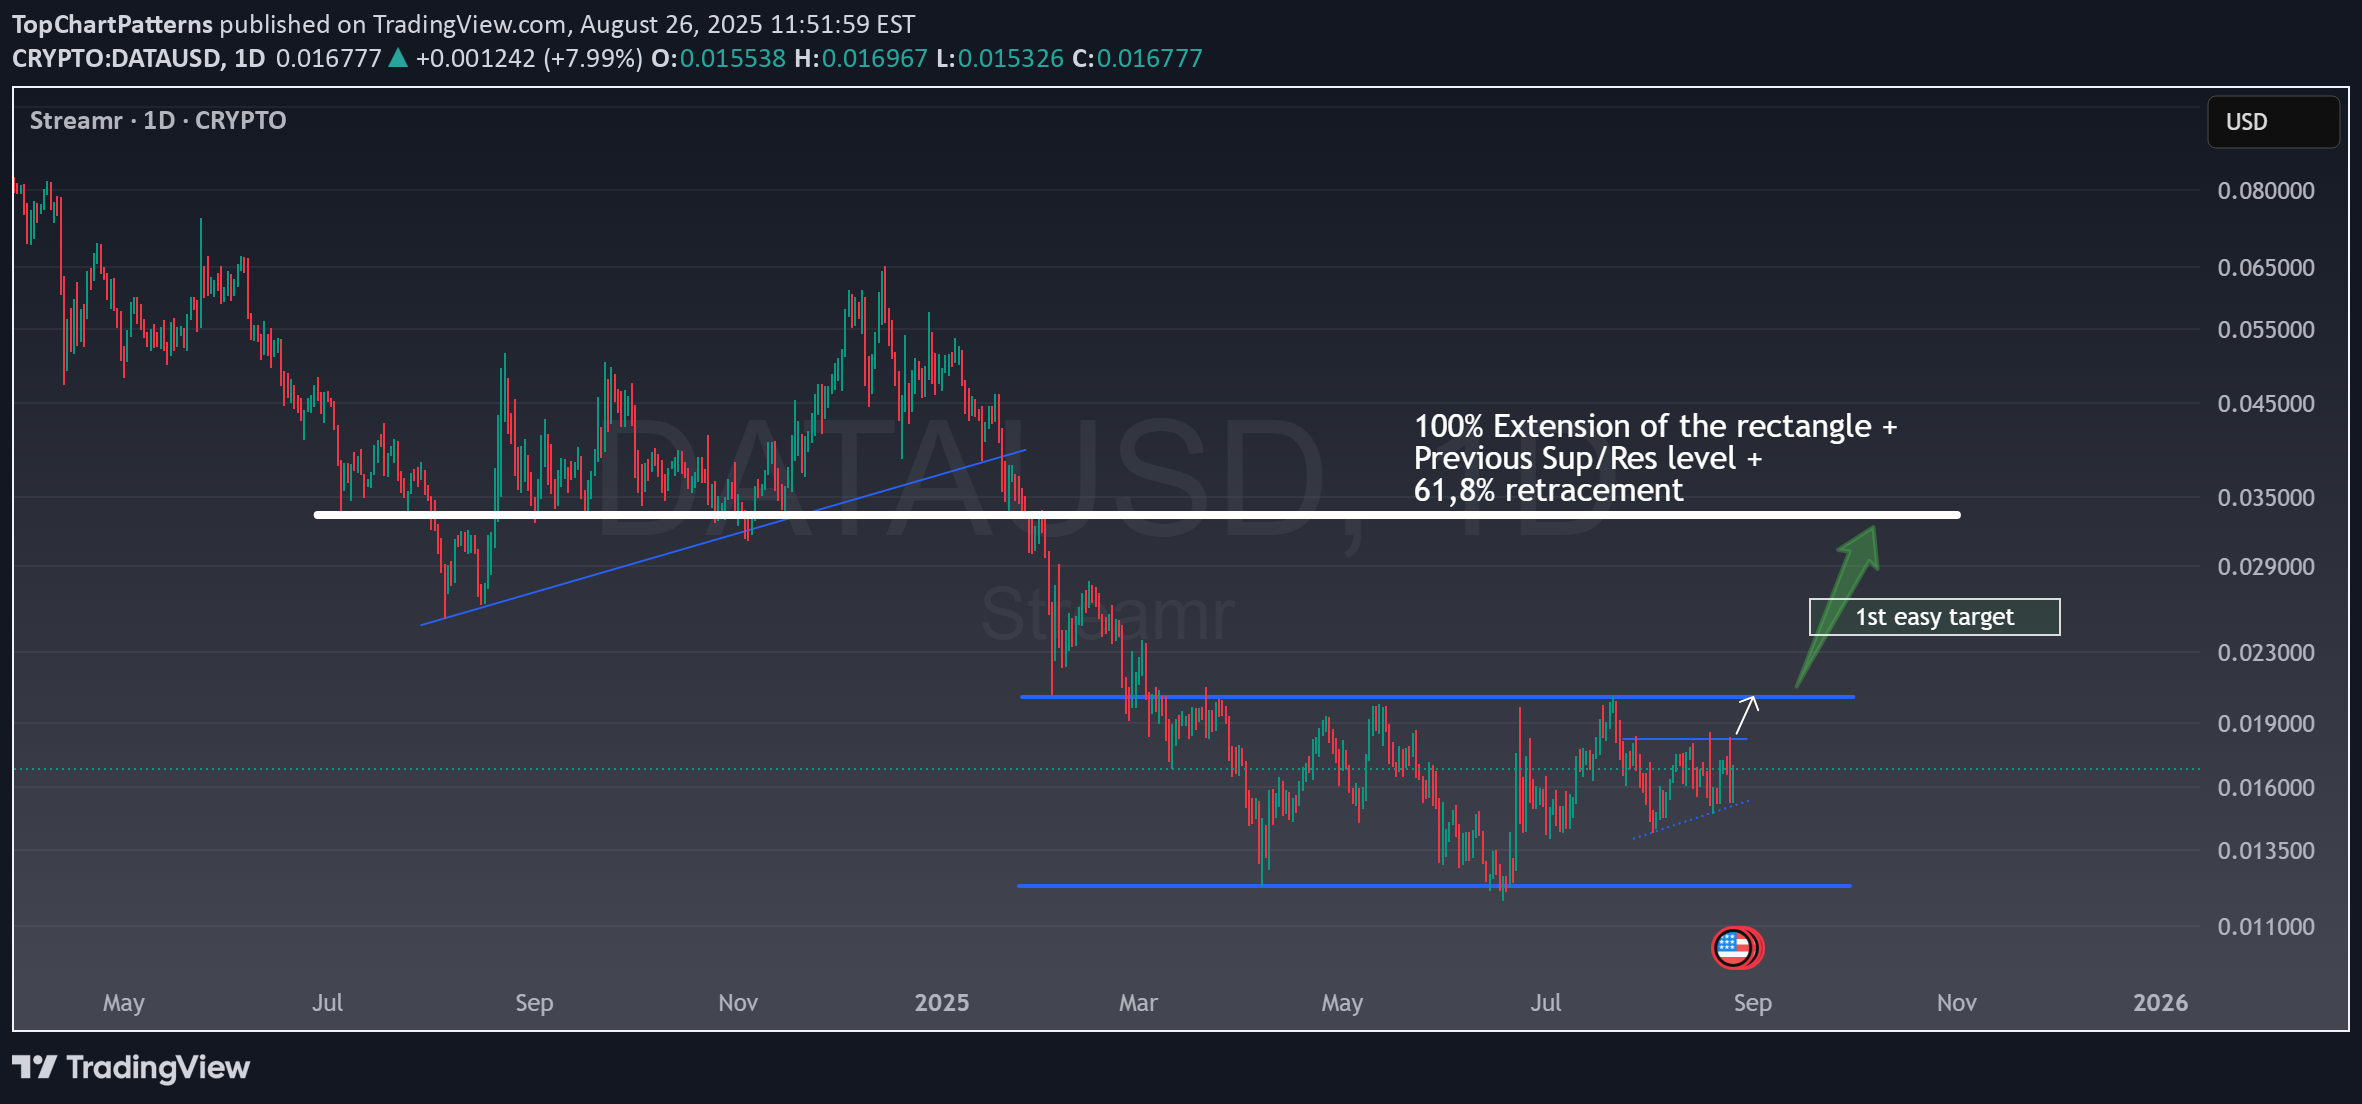This screenshot has height=1104, width=2362.
Task: Click the 0.023000 price axis label
Action: (x=2266, y=653)
